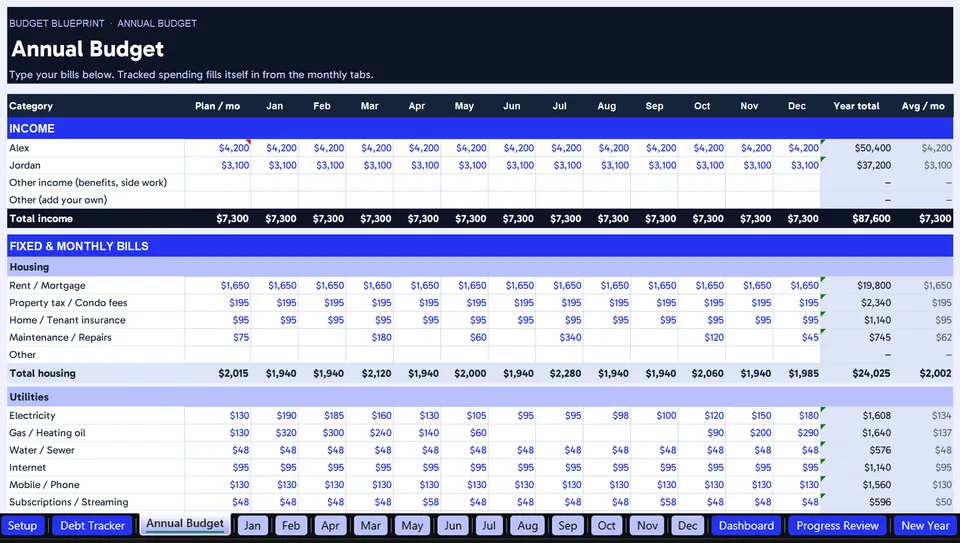
Task: Select the INCOME section heading
Action: (32, 129)
